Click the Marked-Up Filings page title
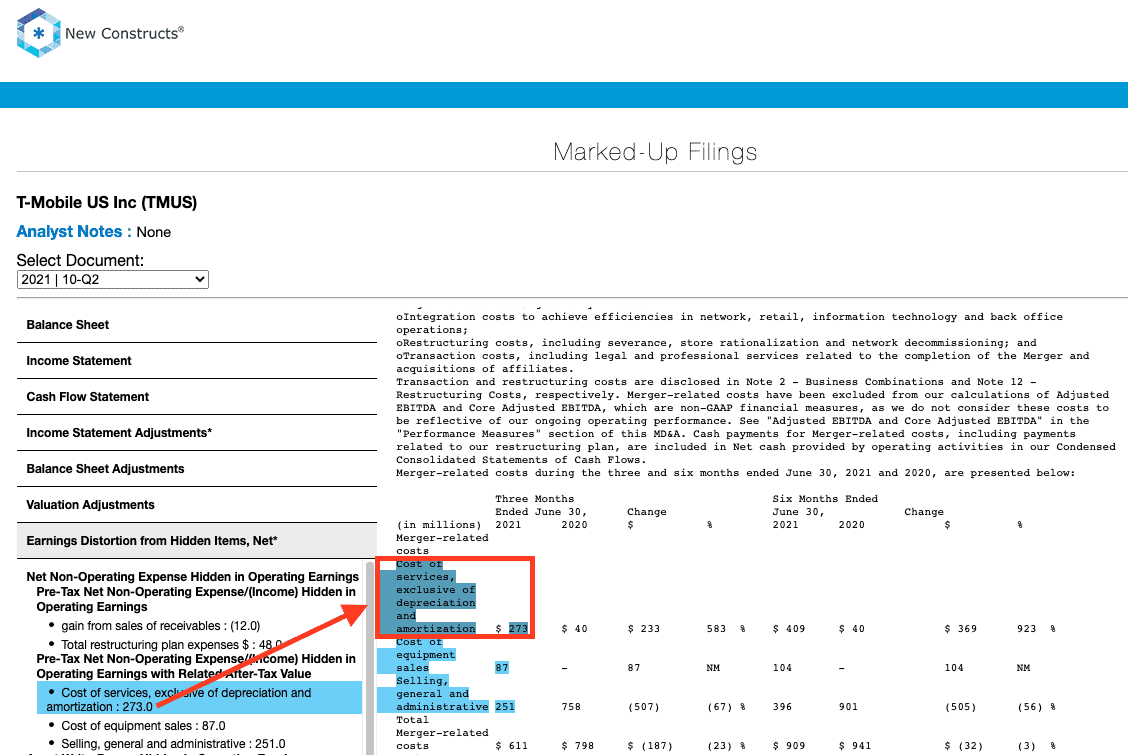1128x755 pixels. point(655,152)
